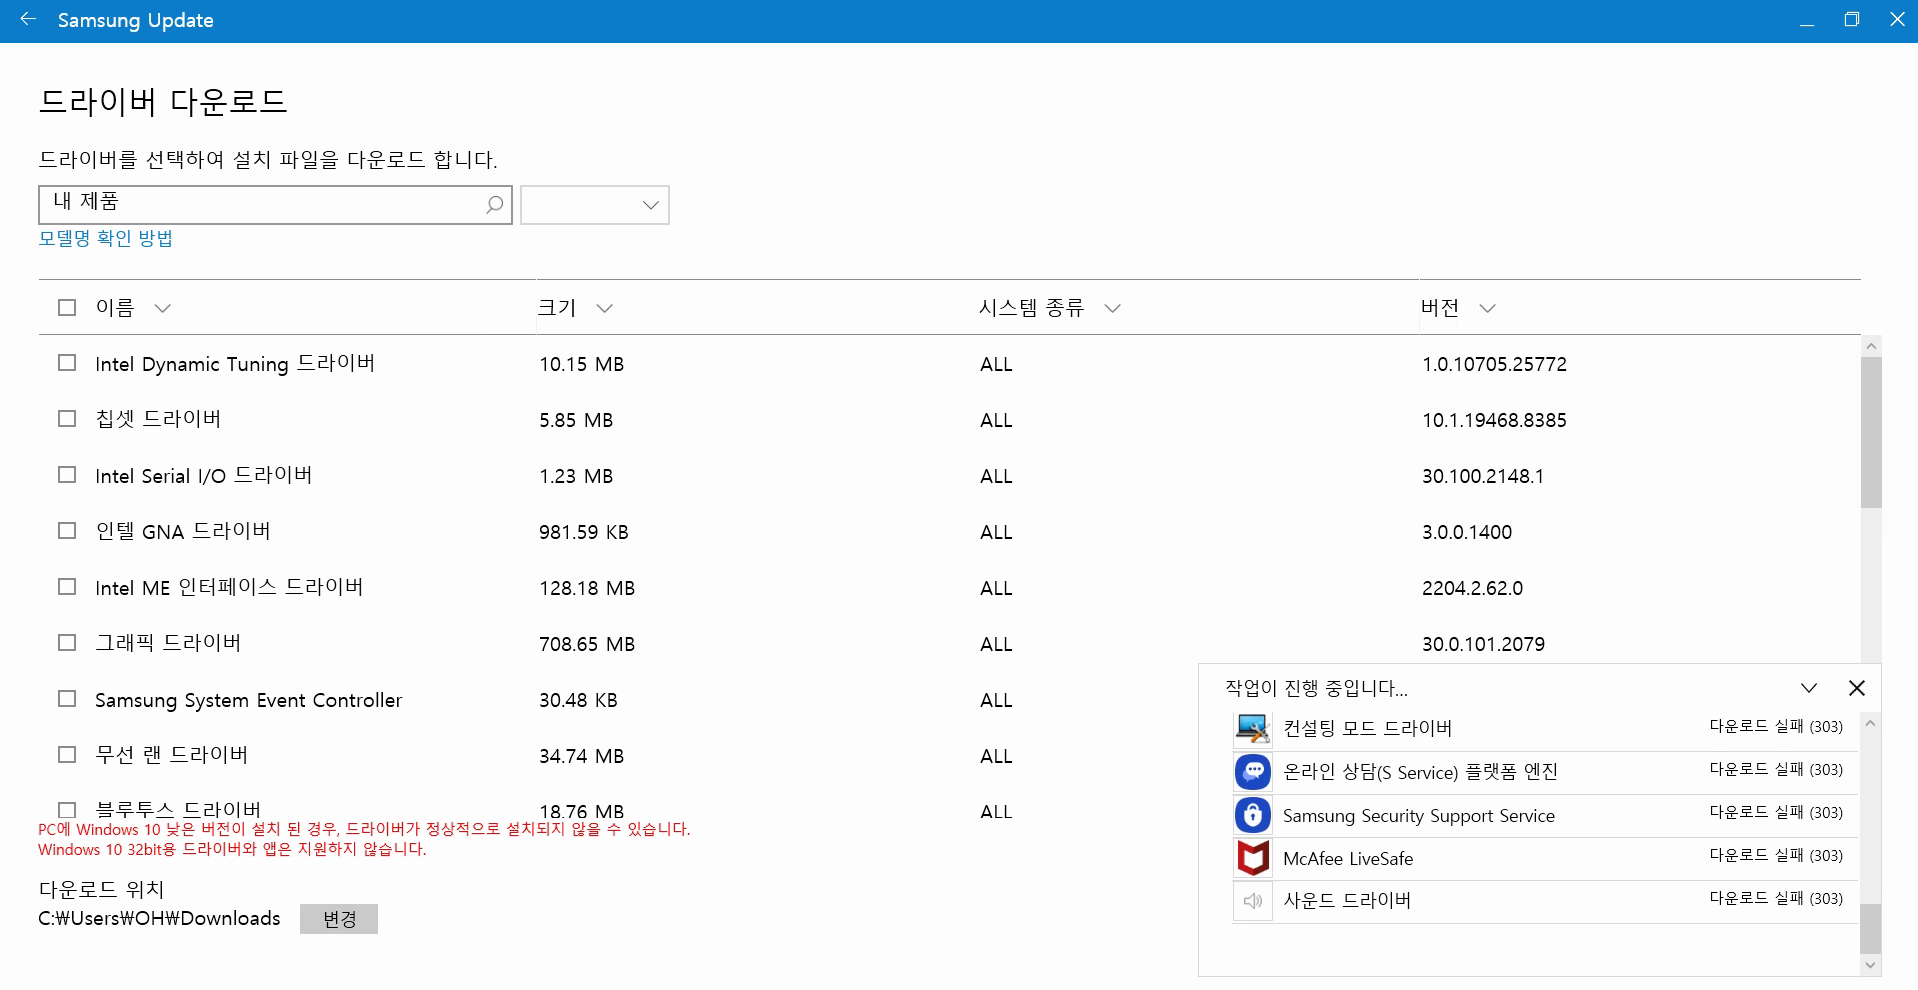Click the 버전 column header label
1918x990 pixels.
(x=1440, y=307)
